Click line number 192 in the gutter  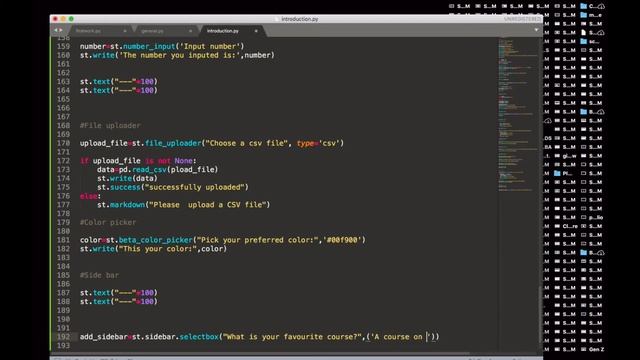(x=63, y=337)
